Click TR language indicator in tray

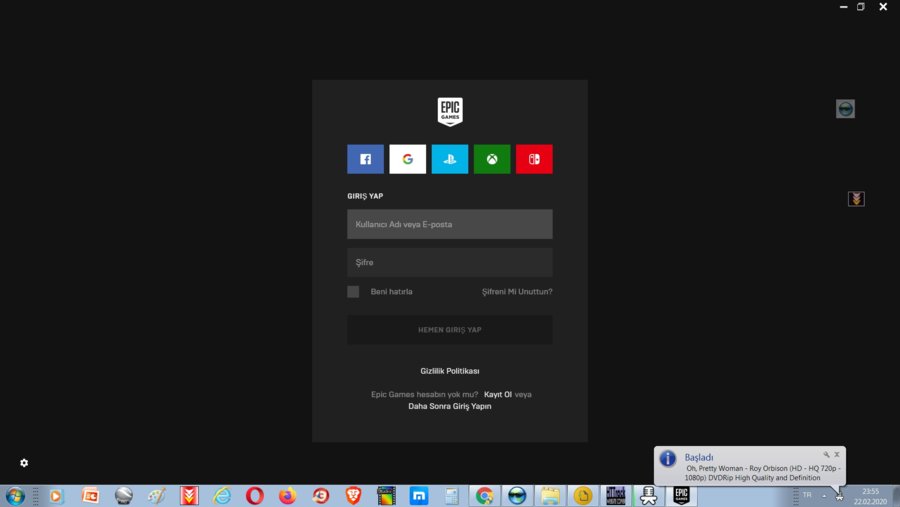tap(807, 495)
